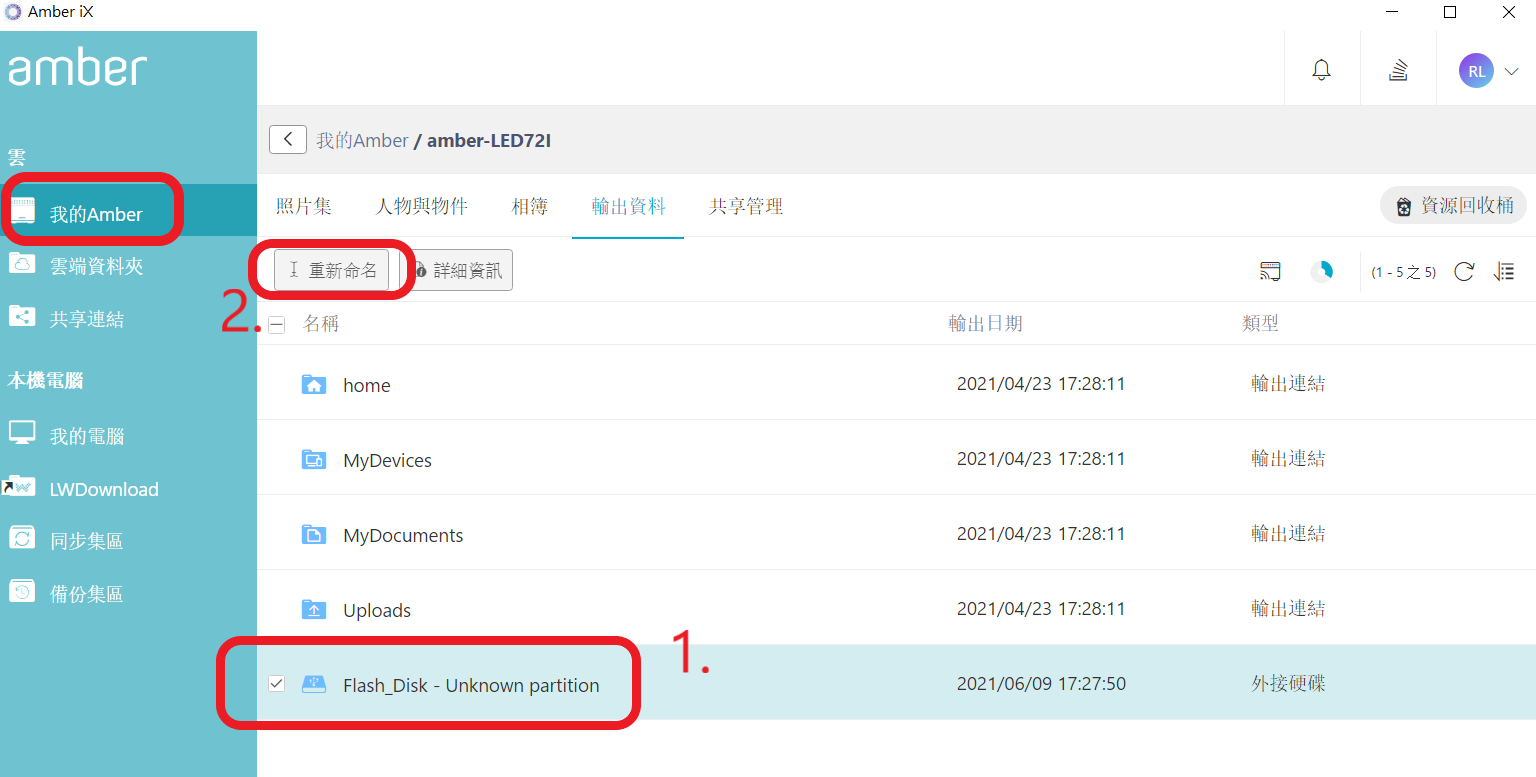Viewport: 1536px width, 777px height.
Task: Click the 1 - 5 之 5 item count
Action: coord(1403,272)
